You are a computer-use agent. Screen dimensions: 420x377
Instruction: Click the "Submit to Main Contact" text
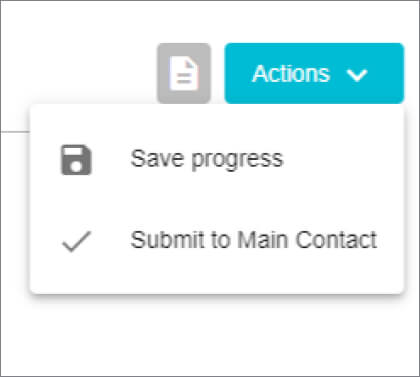[x=254, y=240]
